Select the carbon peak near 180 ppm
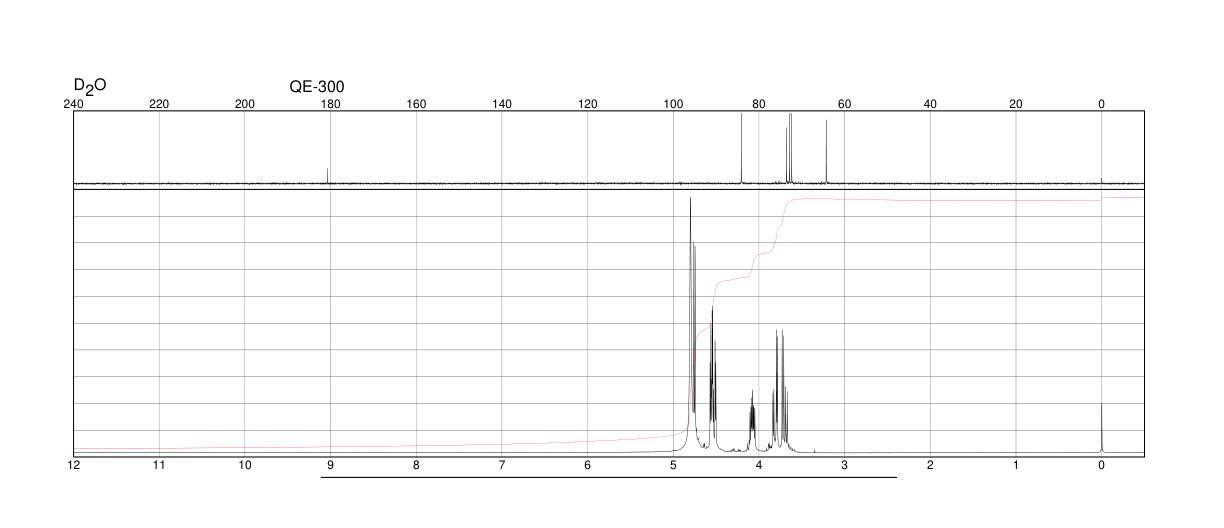Screen dimensions: 1224x528 (x=328, y=176)
